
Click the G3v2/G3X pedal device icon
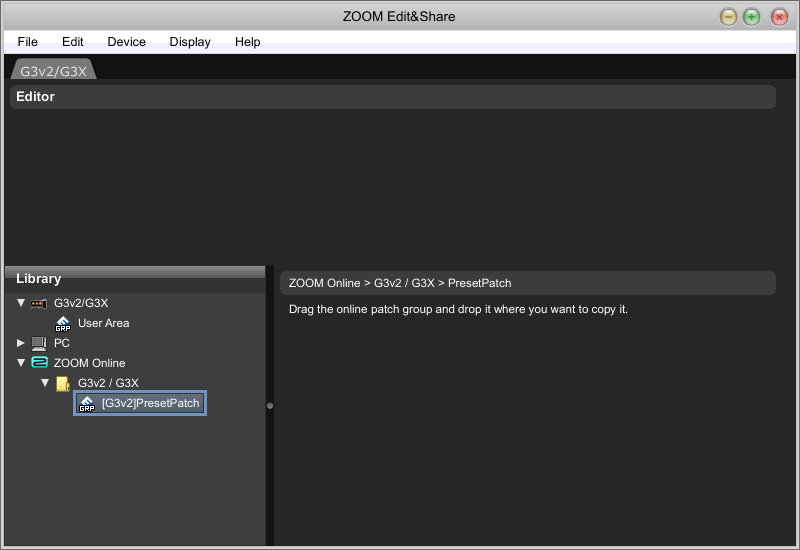click(39, 304)
